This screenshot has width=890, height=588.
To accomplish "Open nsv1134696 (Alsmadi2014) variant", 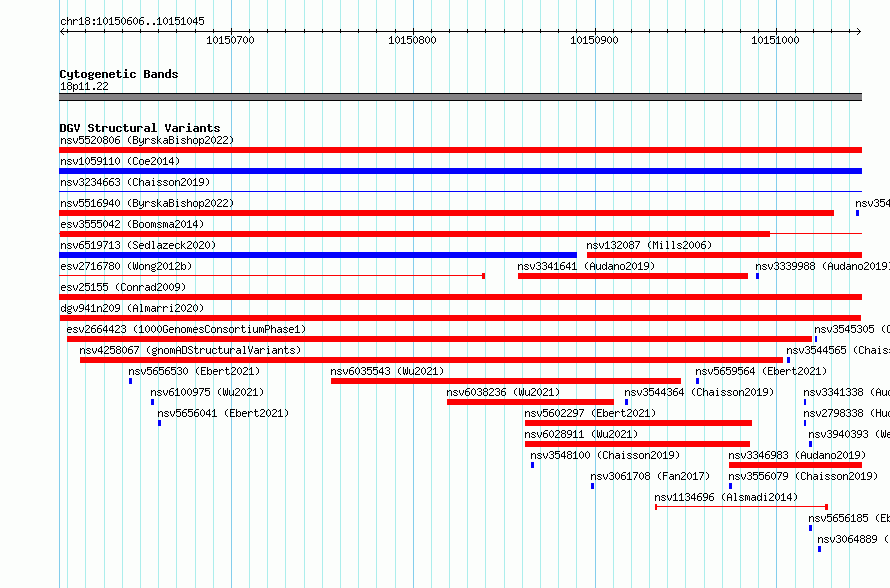I will [726, 497].
